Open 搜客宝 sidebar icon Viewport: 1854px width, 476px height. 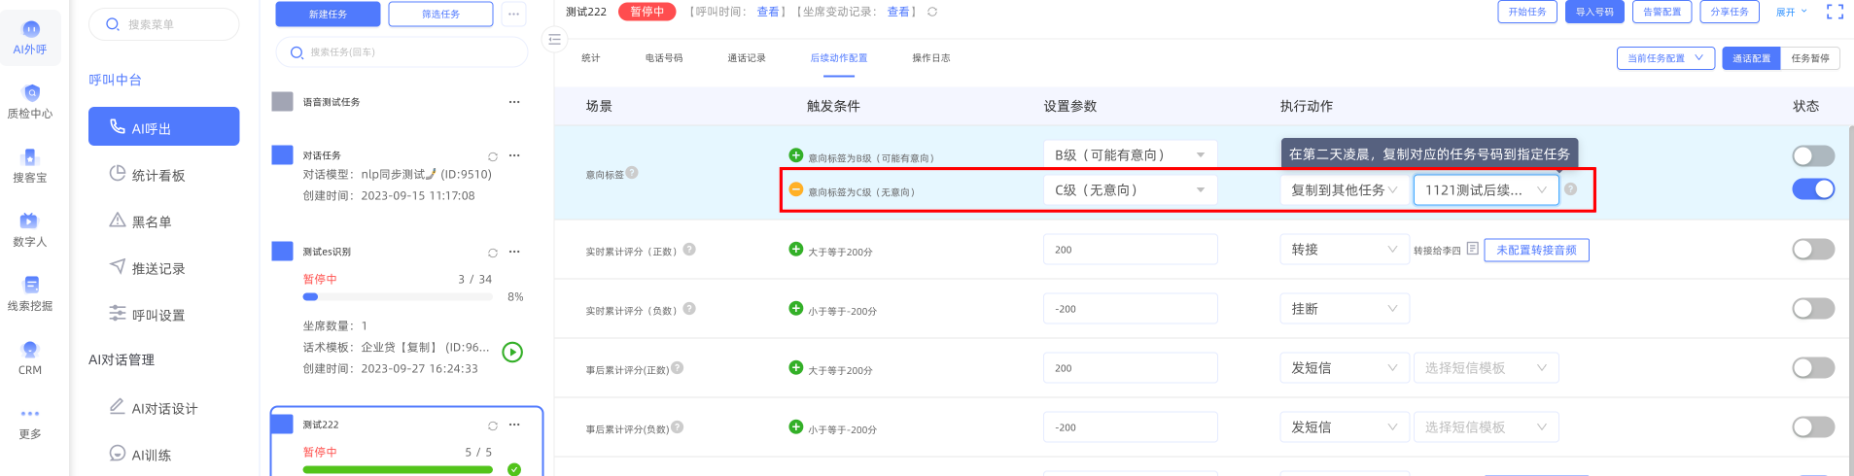pos(30,165)
